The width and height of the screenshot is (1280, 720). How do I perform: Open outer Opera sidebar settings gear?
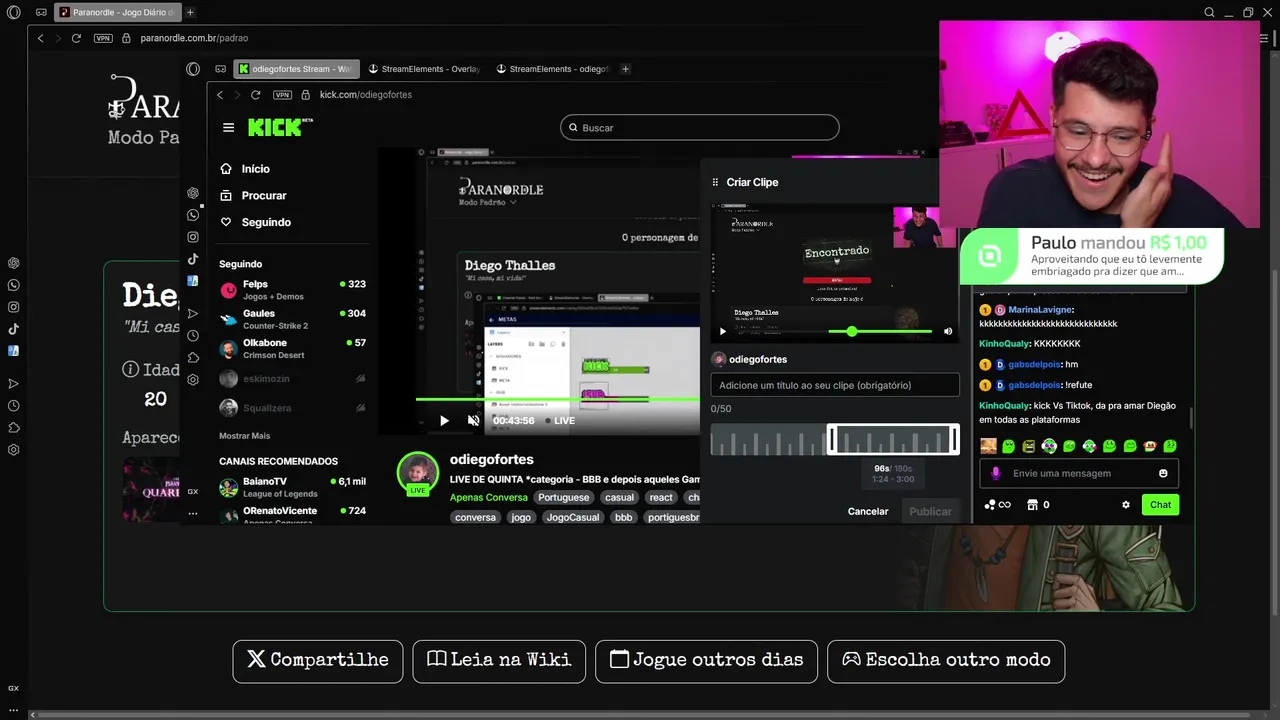14,450
